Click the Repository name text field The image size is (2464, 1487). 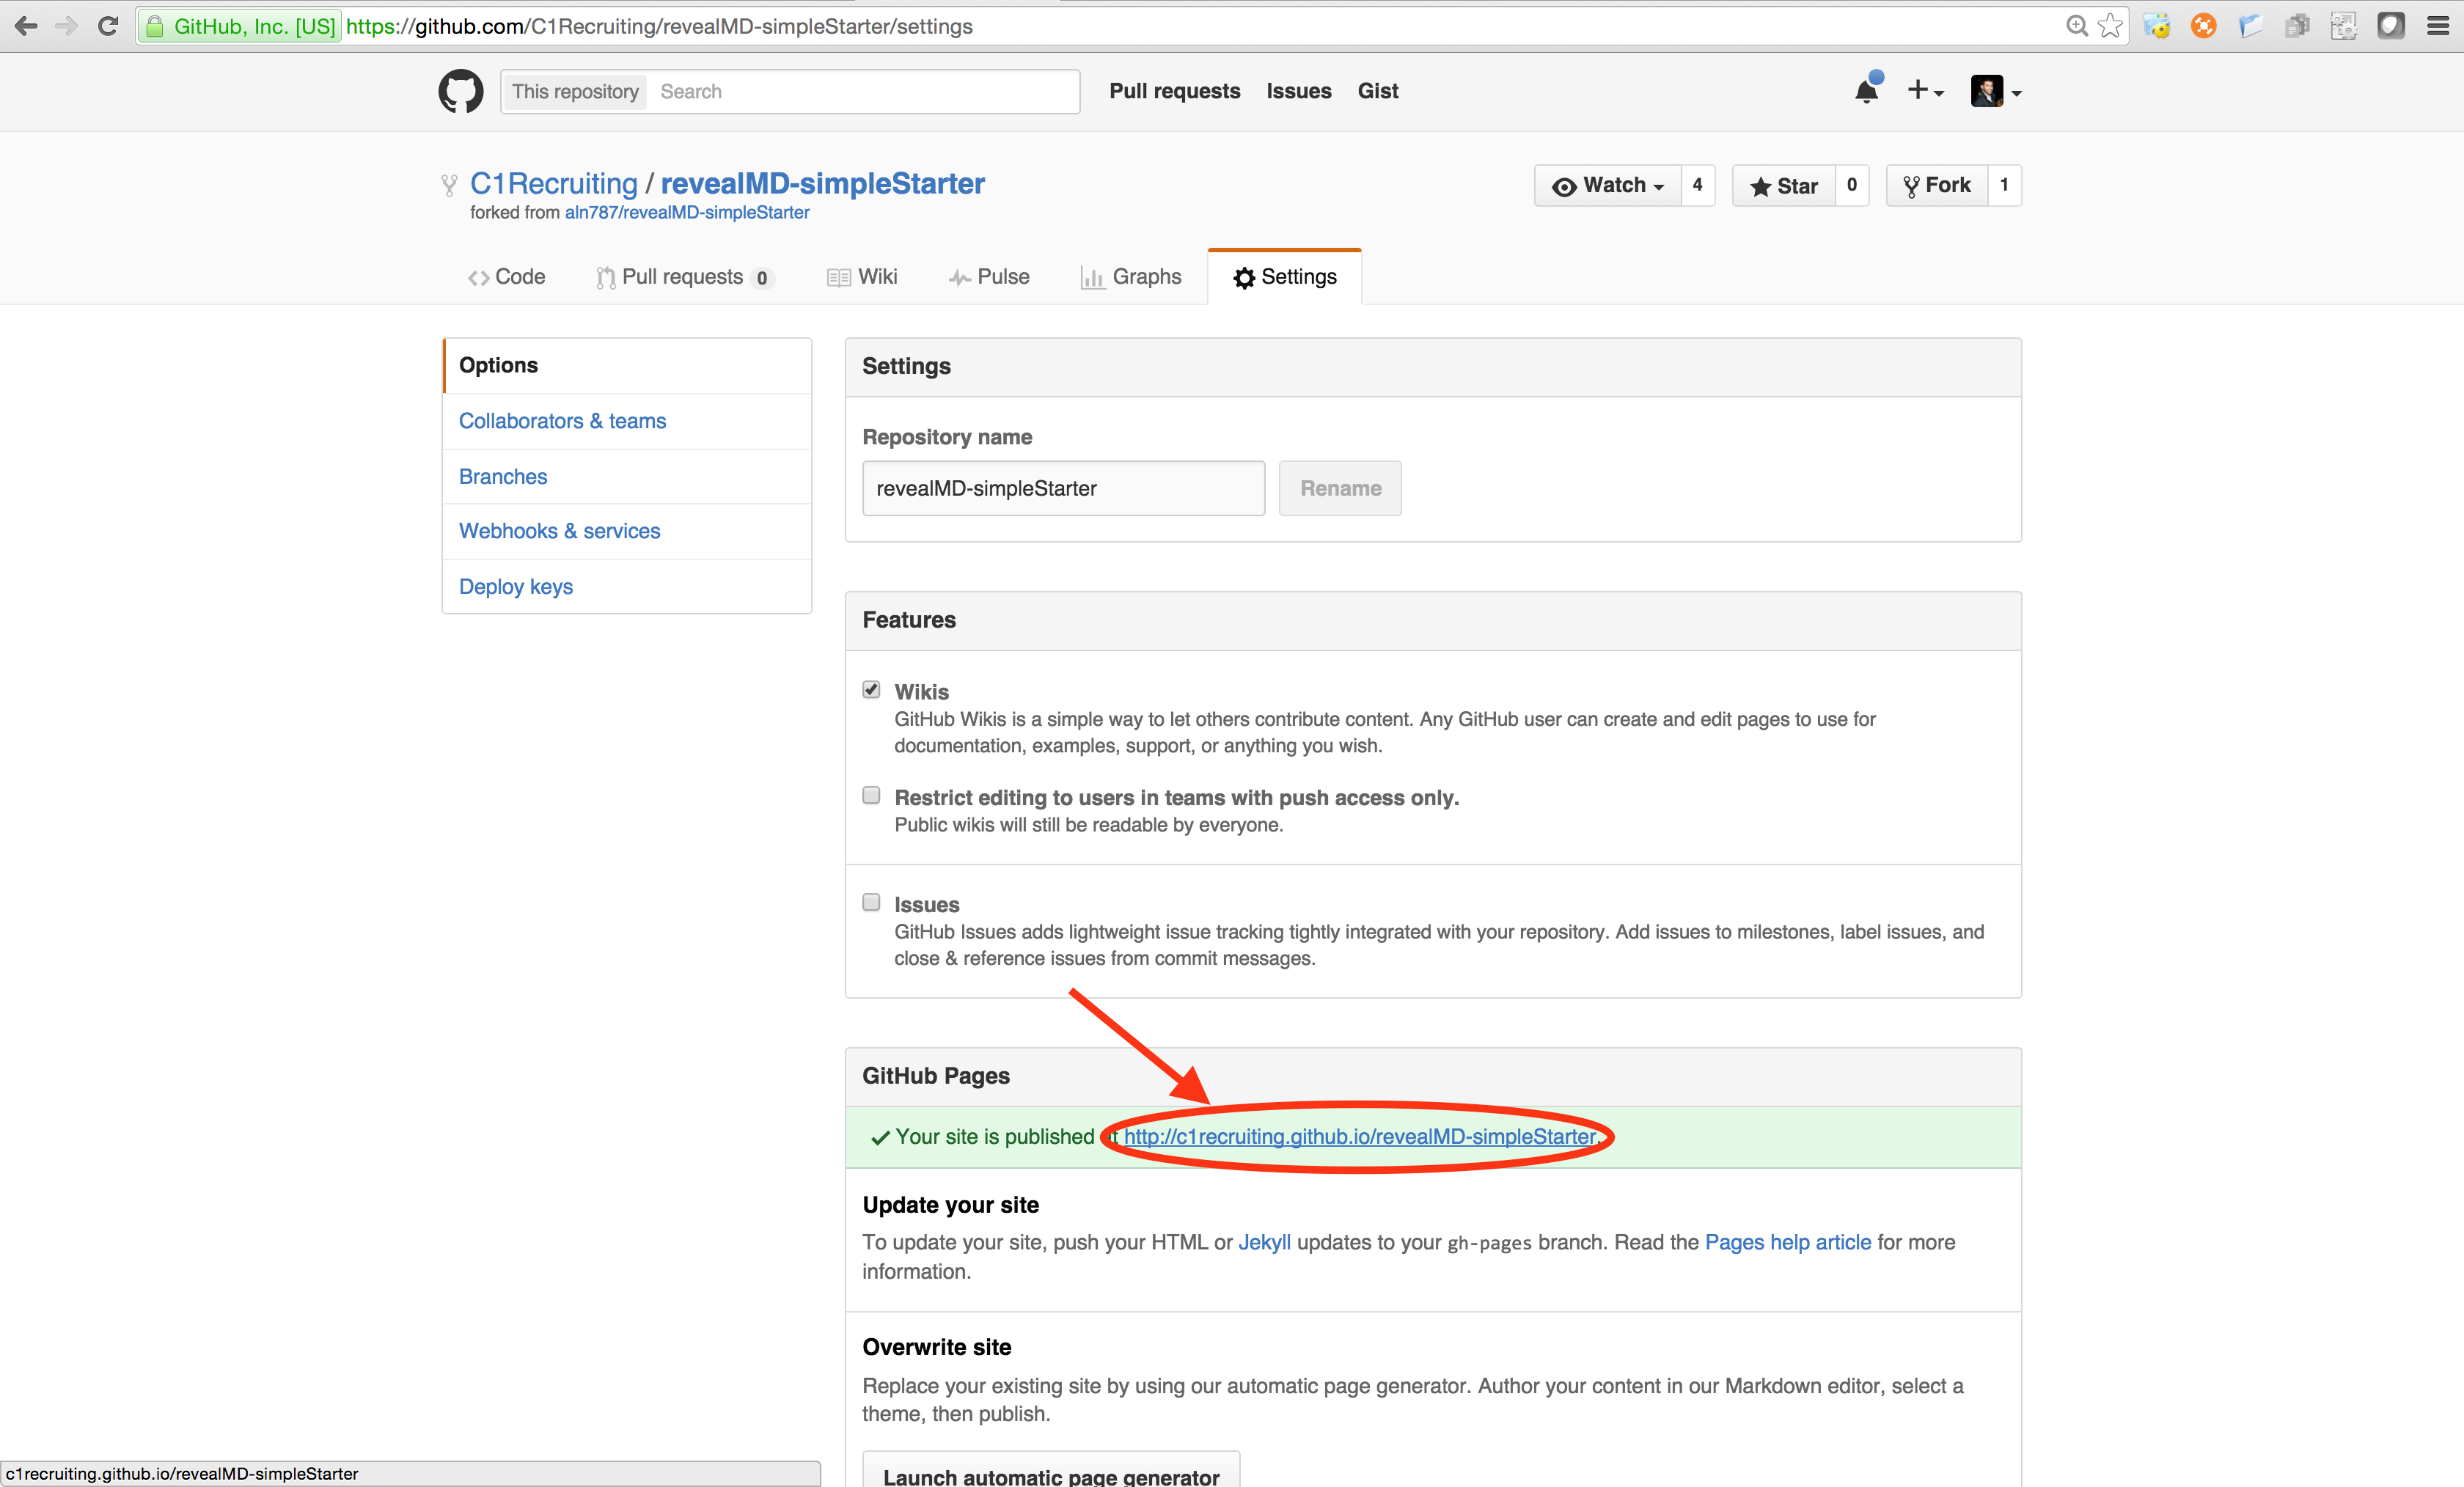(x=1063, y=489)
